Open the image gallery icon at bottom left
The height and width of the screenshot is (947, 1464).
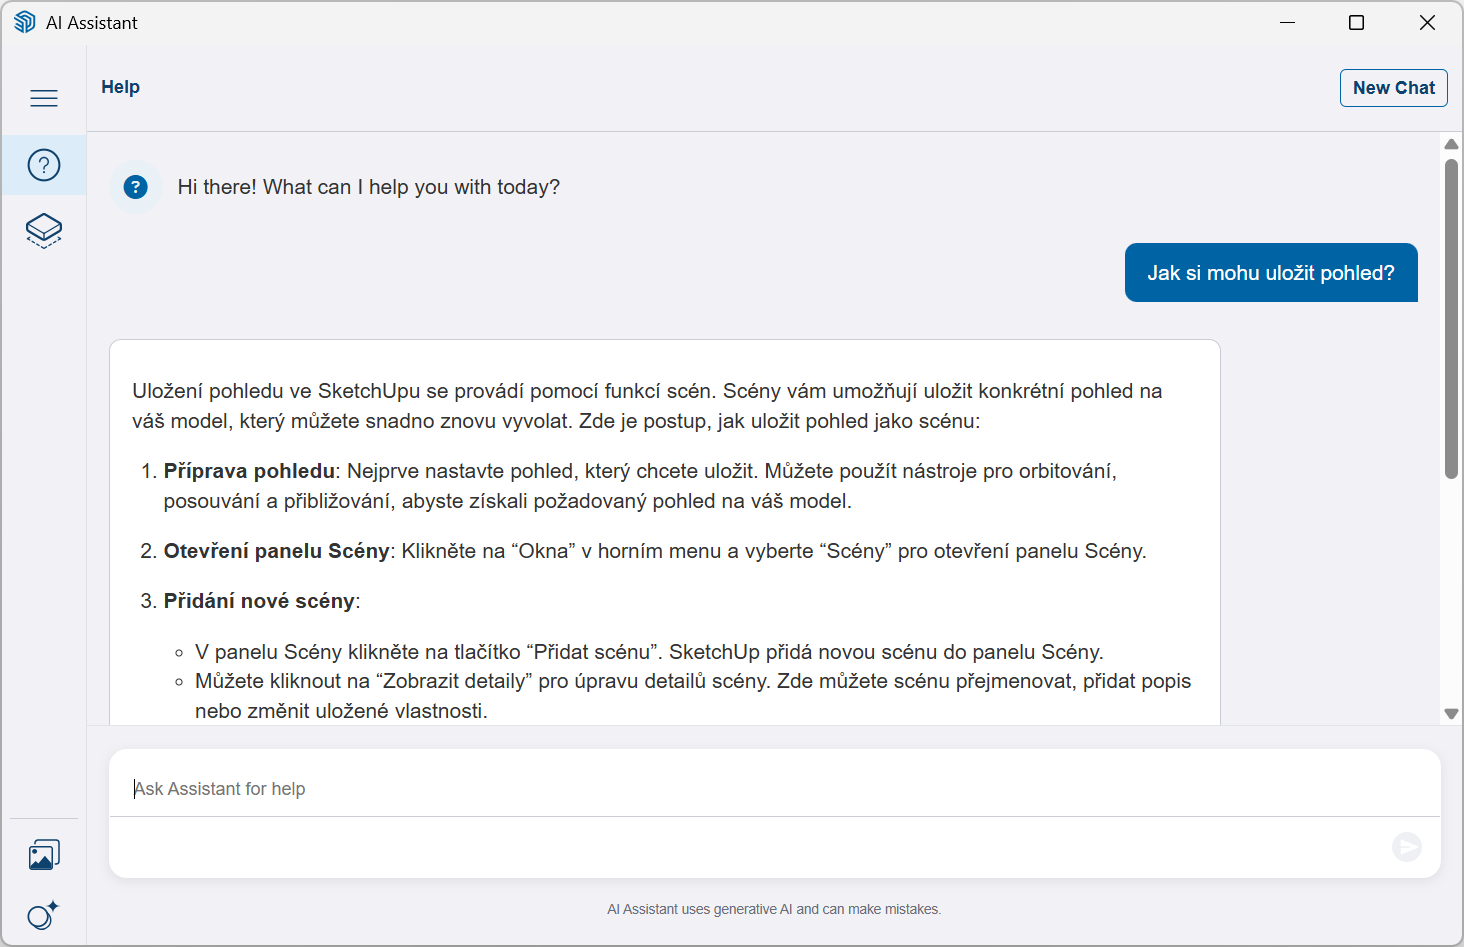44,855
